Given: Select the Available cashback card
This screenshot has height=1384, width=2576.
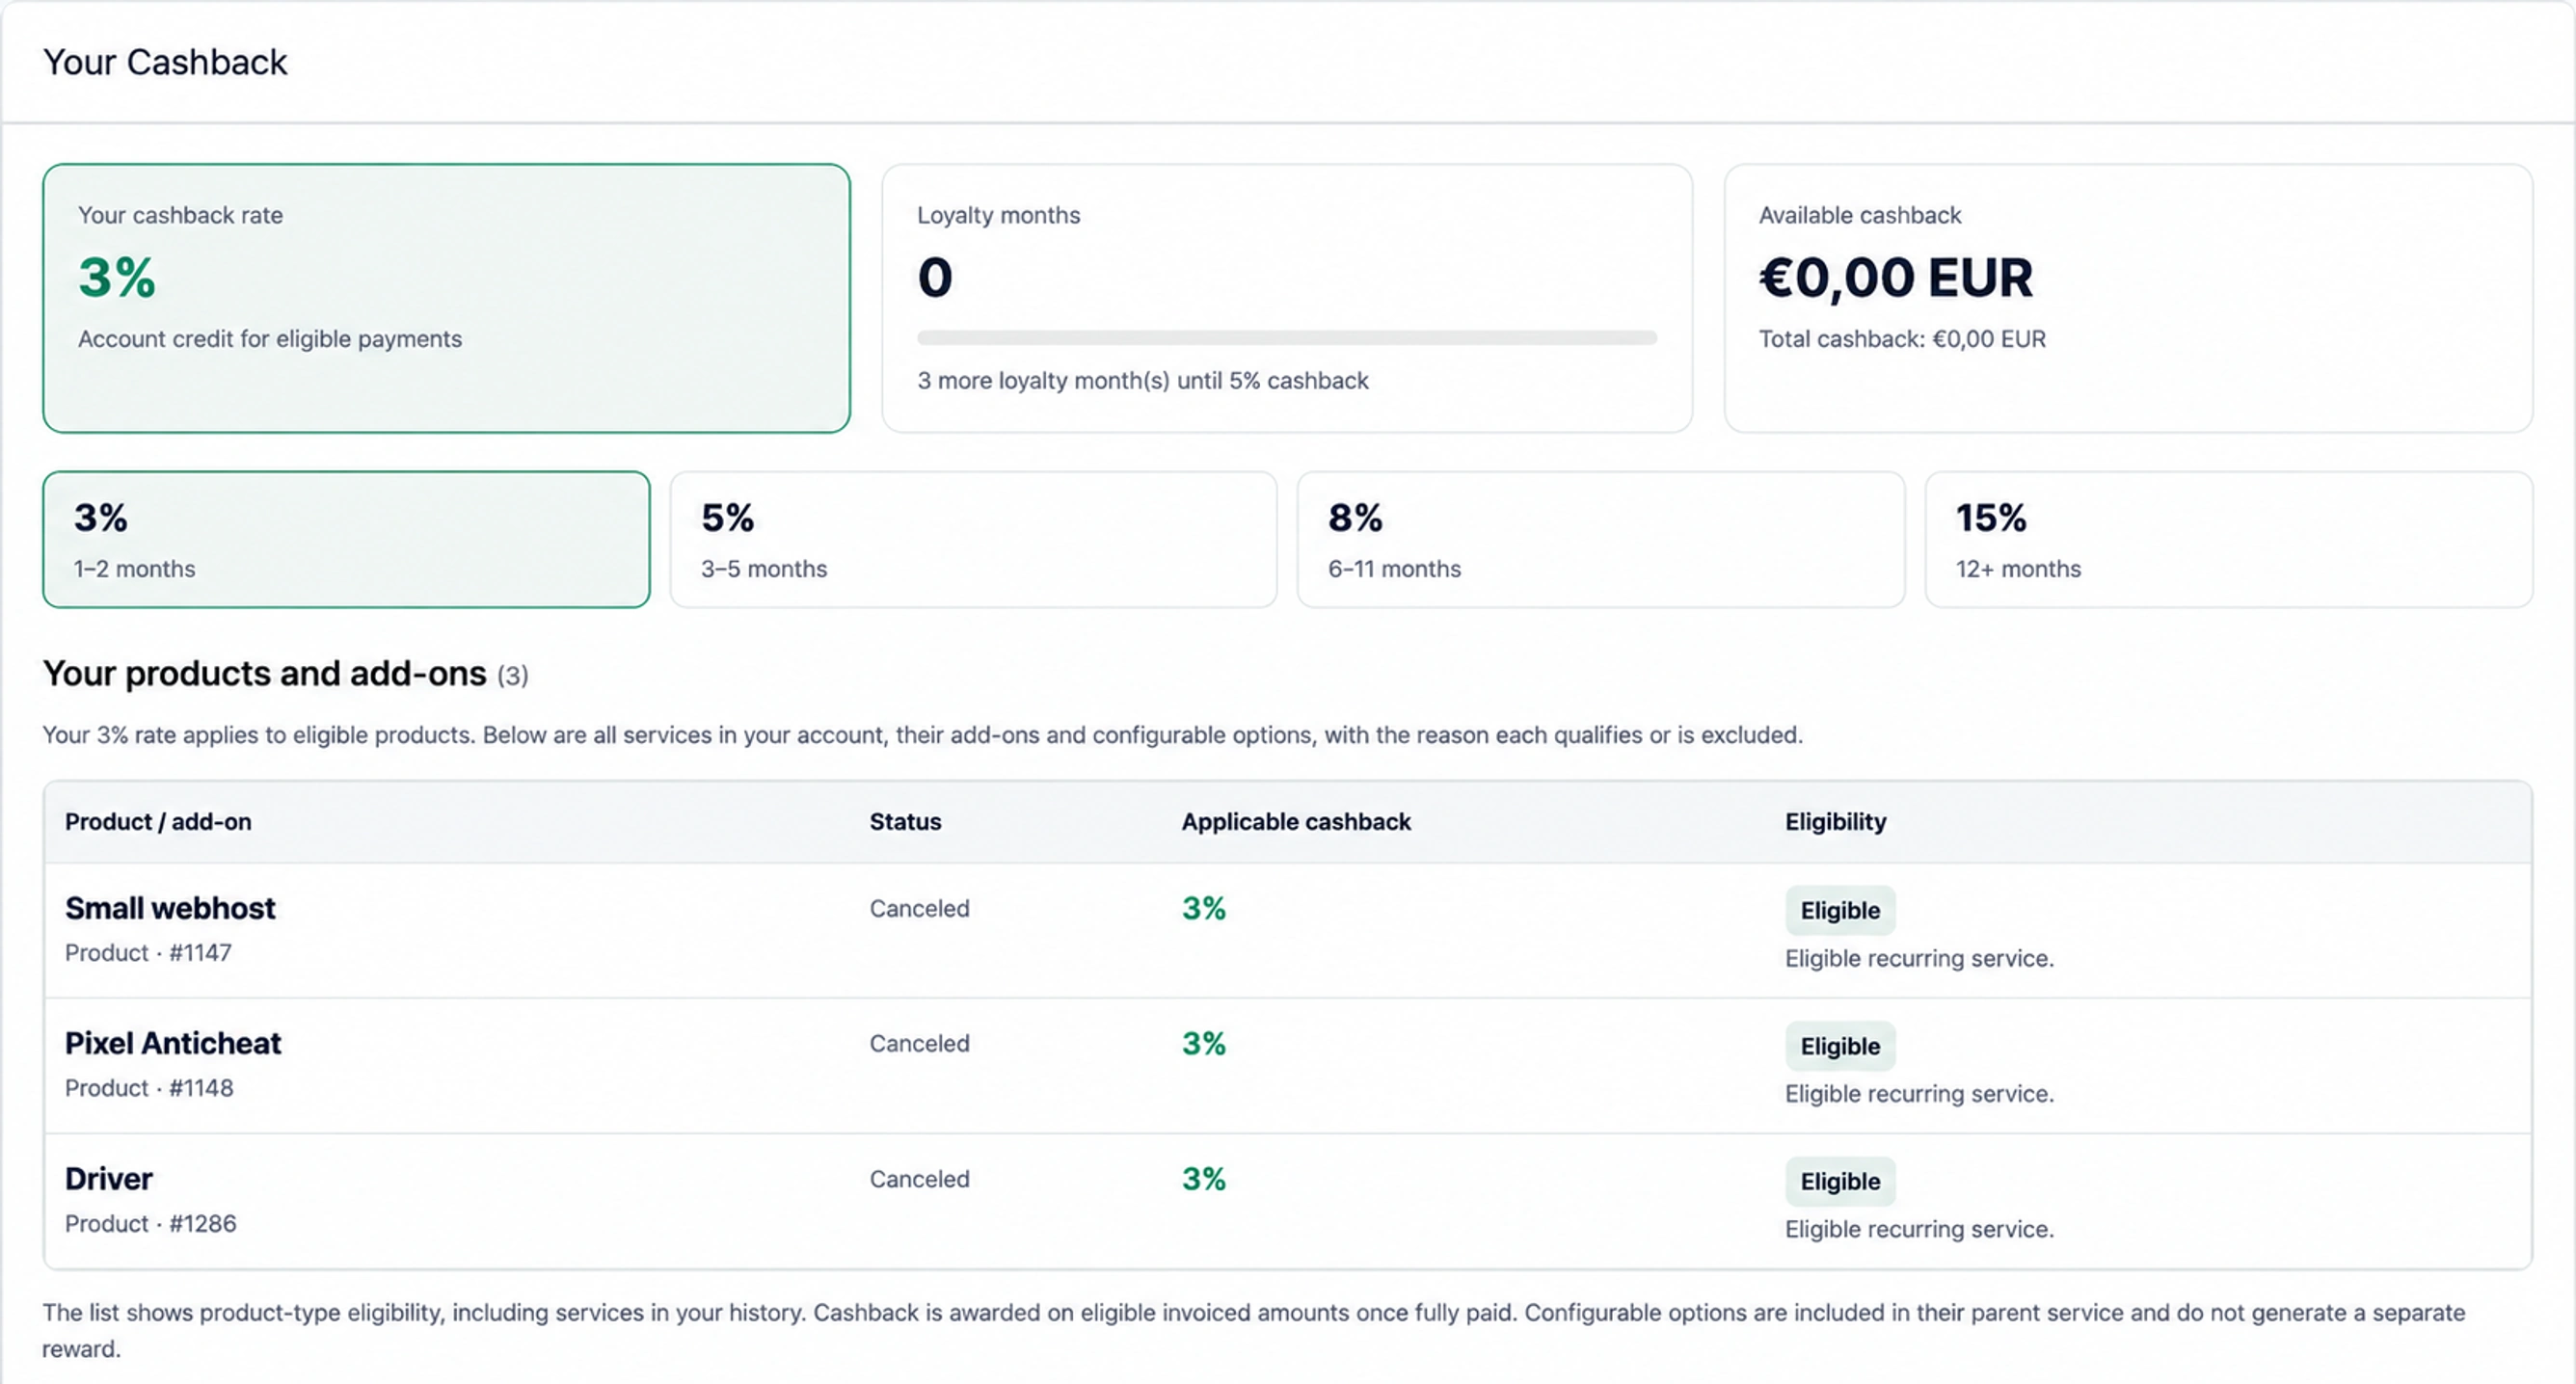Looking at the screenshot, I should point(2128,298).
